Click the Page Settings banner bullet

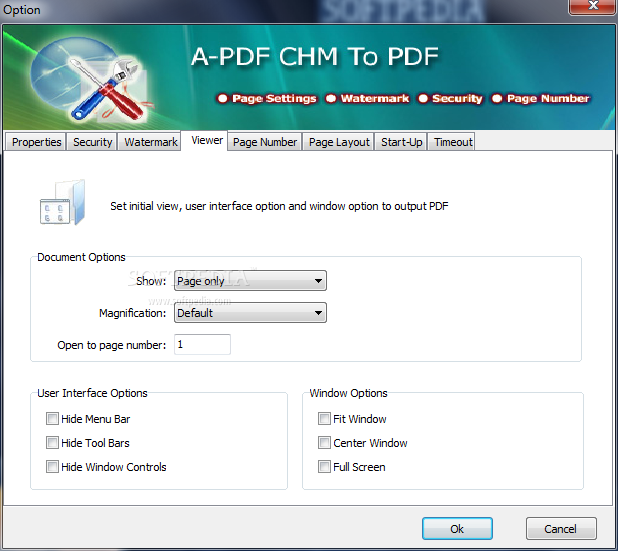coord(222,98)
